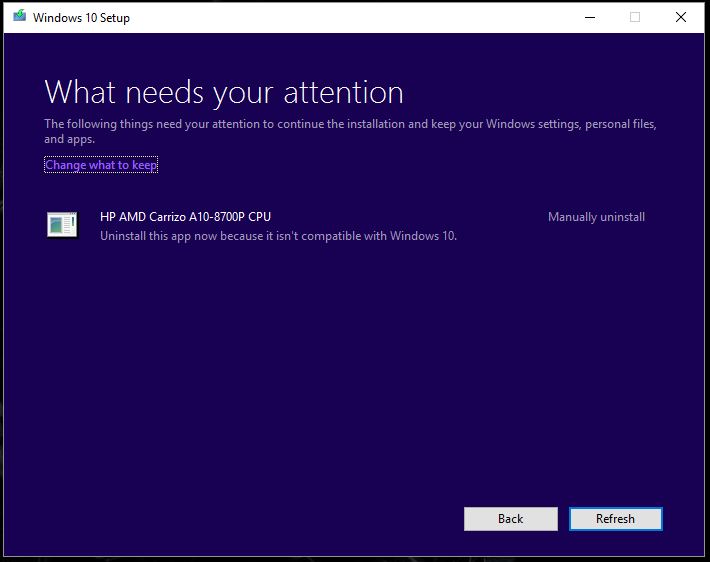Click the Windows 10 Setup title bar icon
The width and height of the screenshot is (710, 562).
pyautogui.click(x=19, y=17)
